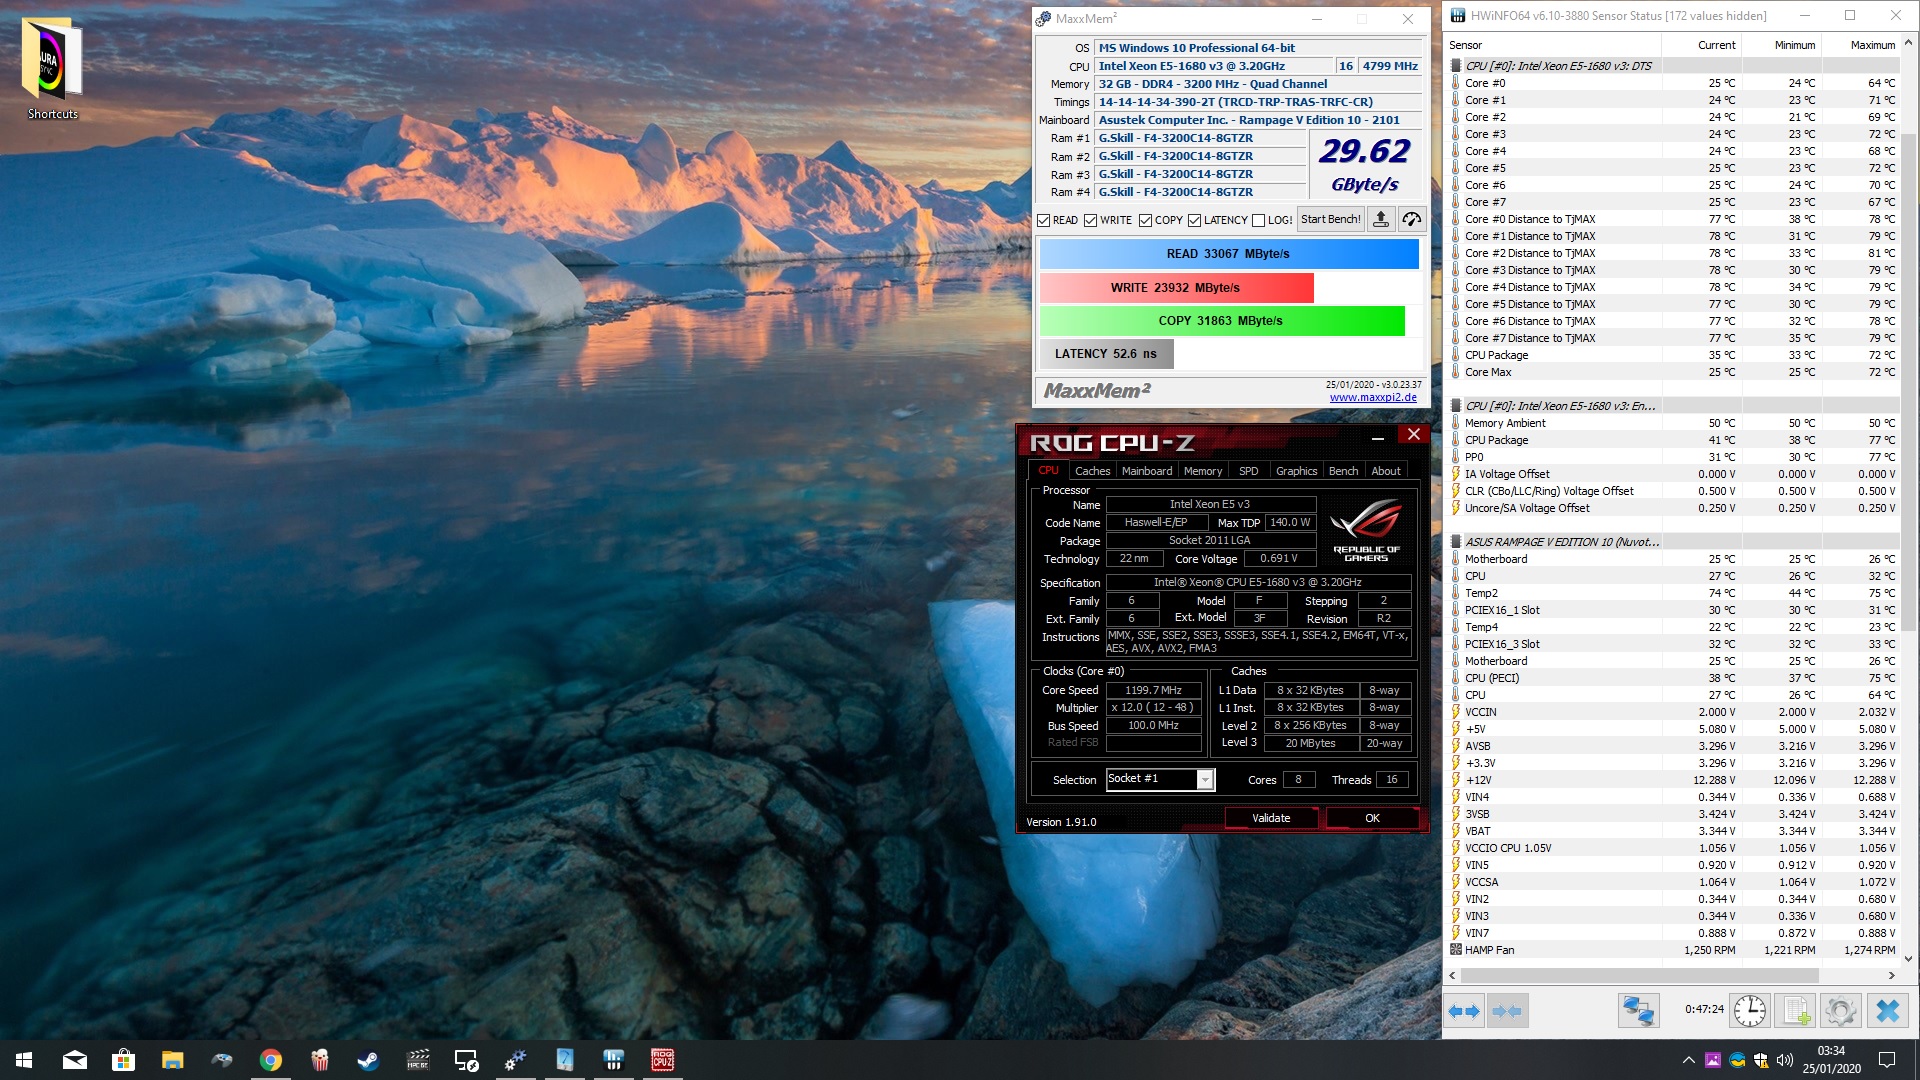The height and width of the screenshot is (1080, 1920).
Task: Open HWiNFO remote network monitoring icon
Action: coord(1638,1011)
